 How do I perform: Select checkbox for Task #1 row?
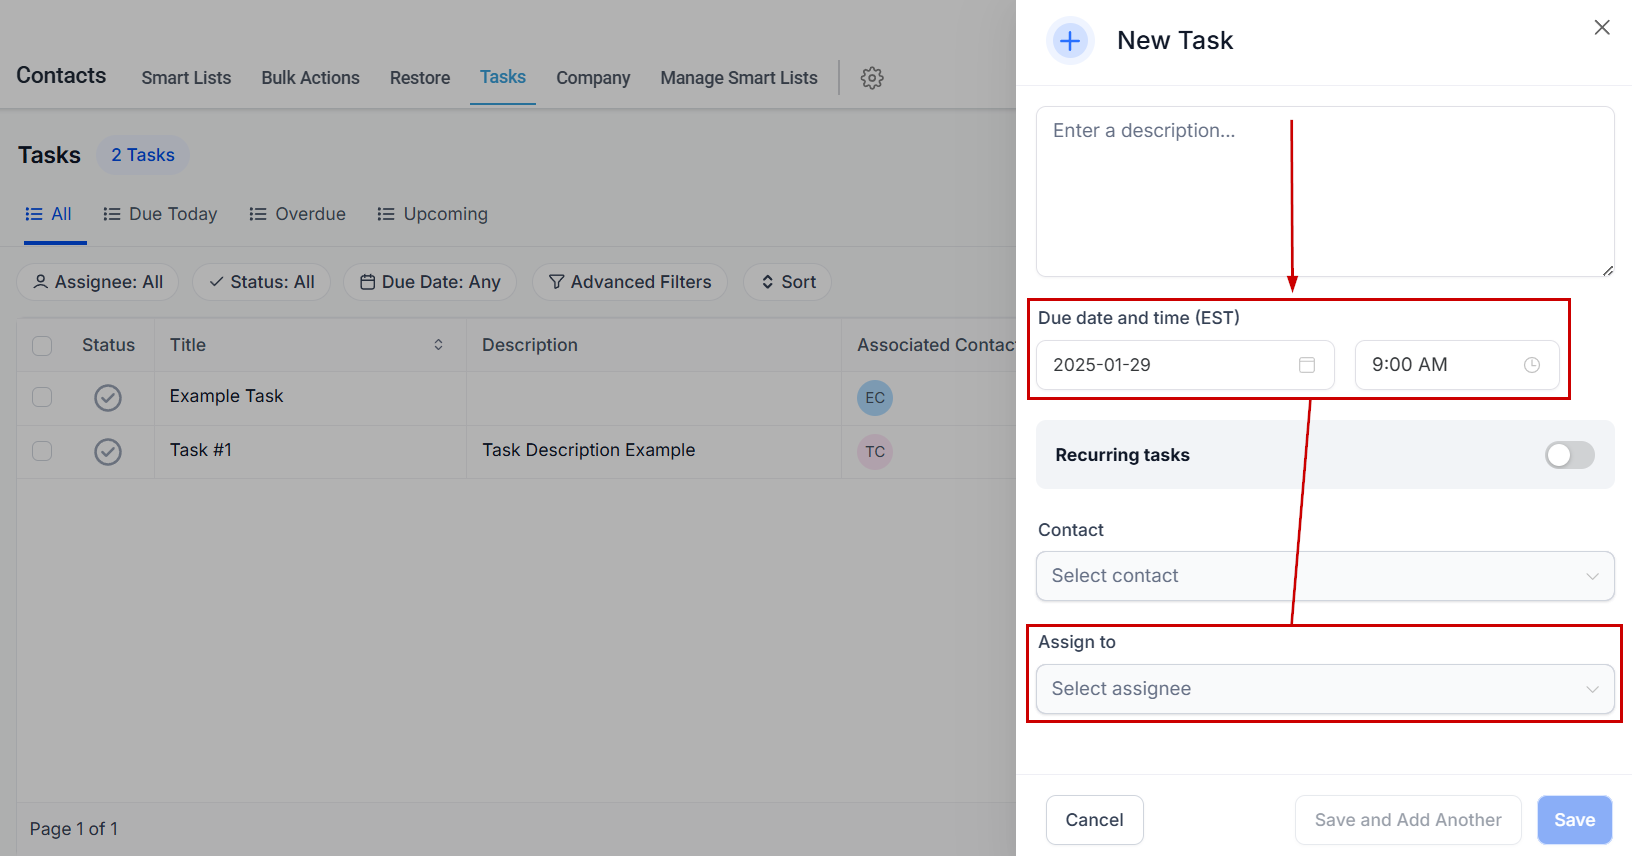[x=42, y=451]
